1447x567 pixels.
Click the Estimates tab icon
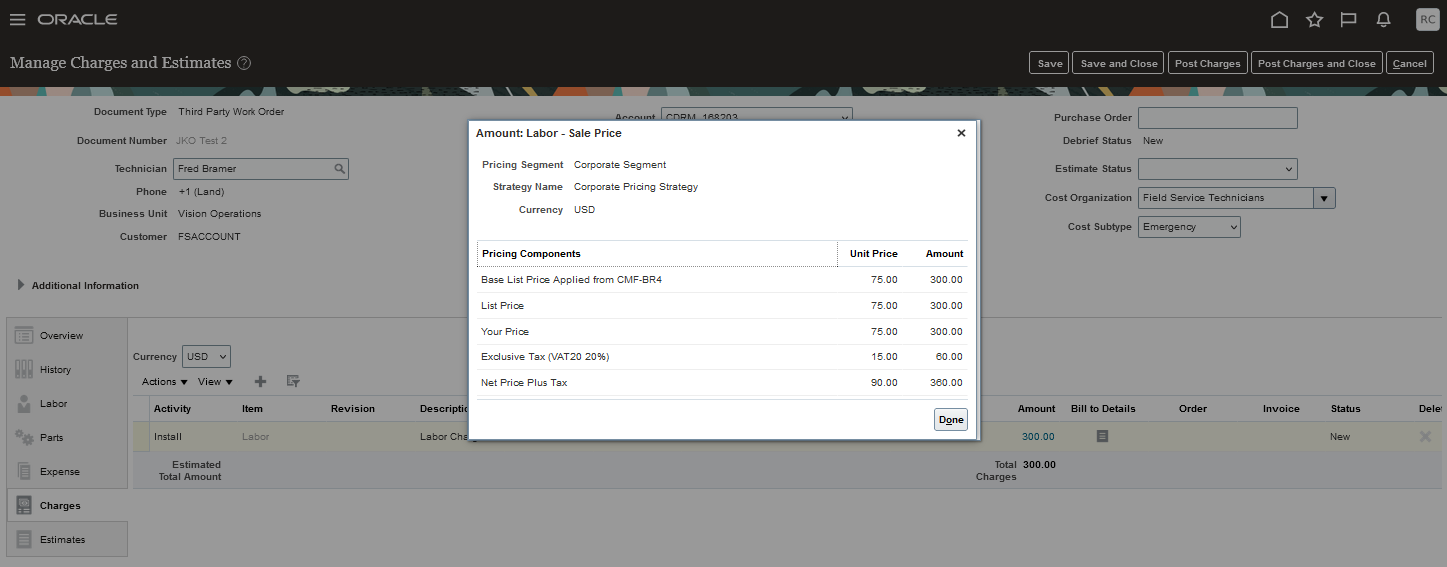(24, 539)
